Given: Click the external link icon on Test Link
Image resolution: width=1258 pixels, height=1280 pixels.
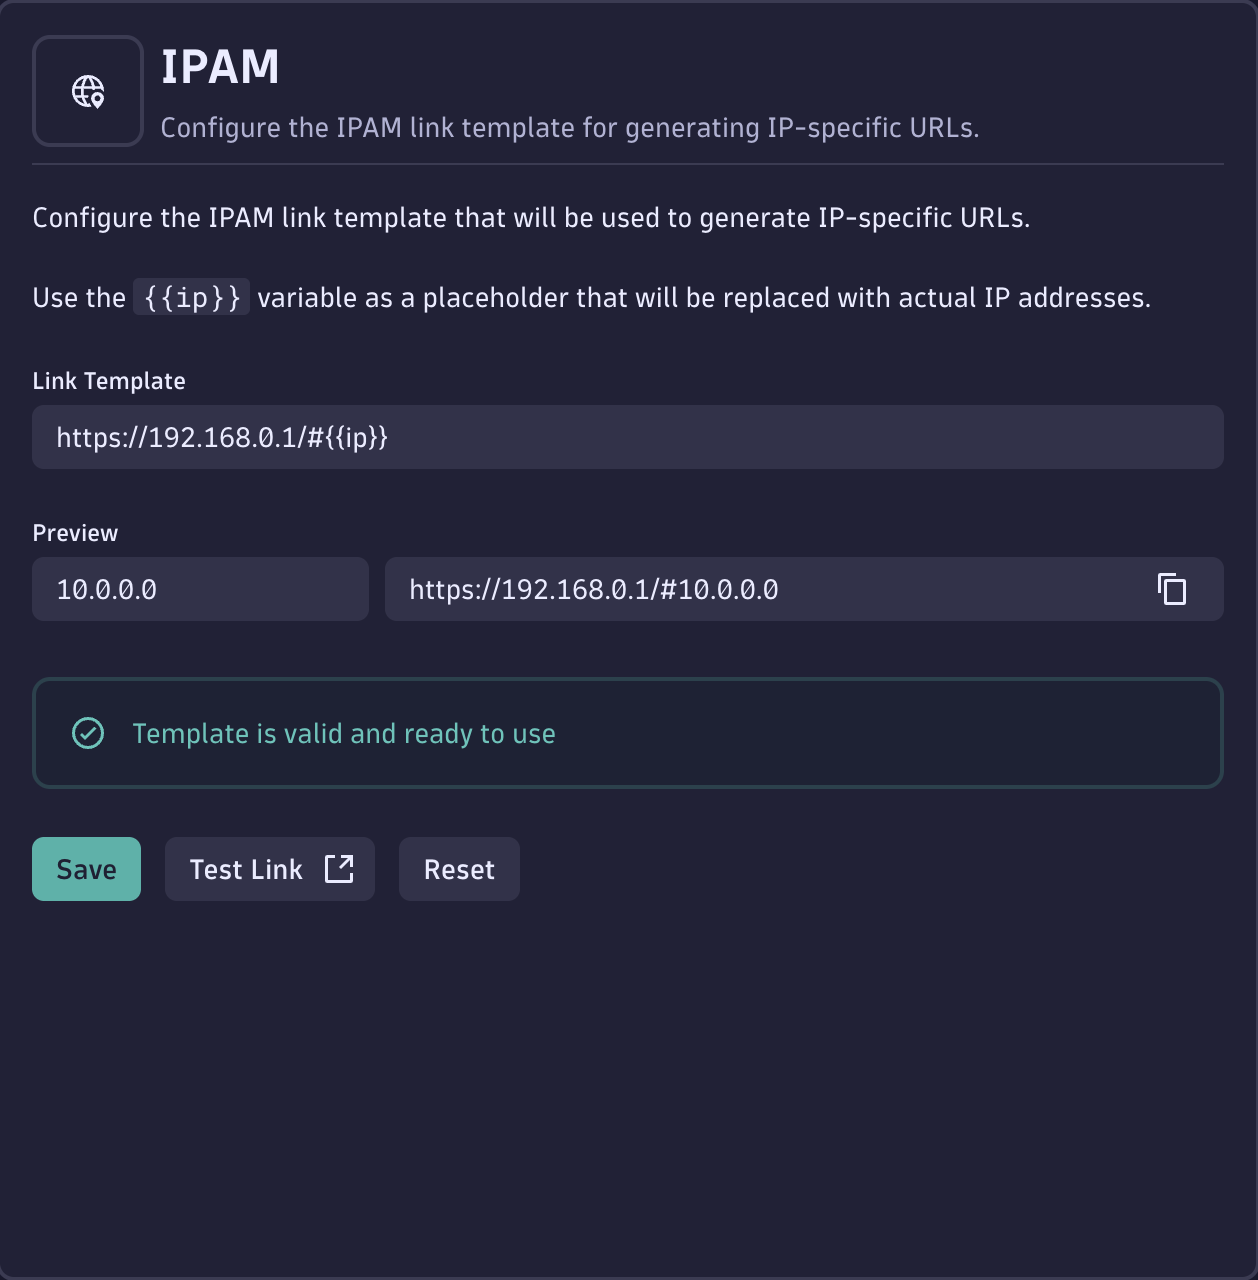Looking at the screenshot, I should (x=340, y=869).
